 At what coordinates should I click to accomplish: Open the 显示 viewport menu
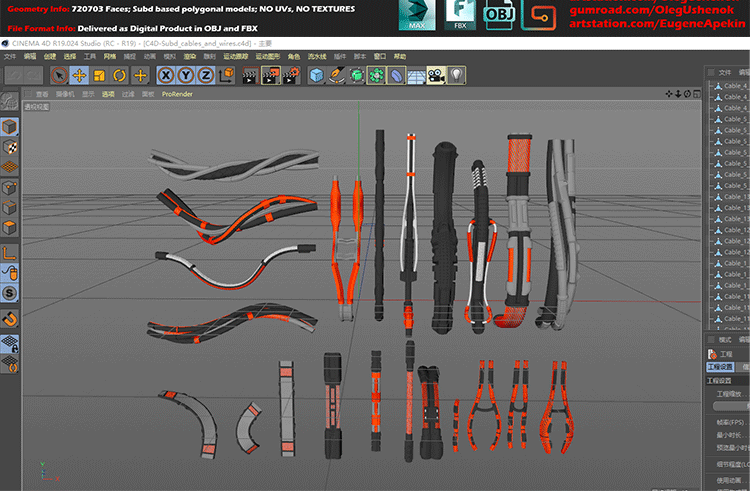[88, 93]
